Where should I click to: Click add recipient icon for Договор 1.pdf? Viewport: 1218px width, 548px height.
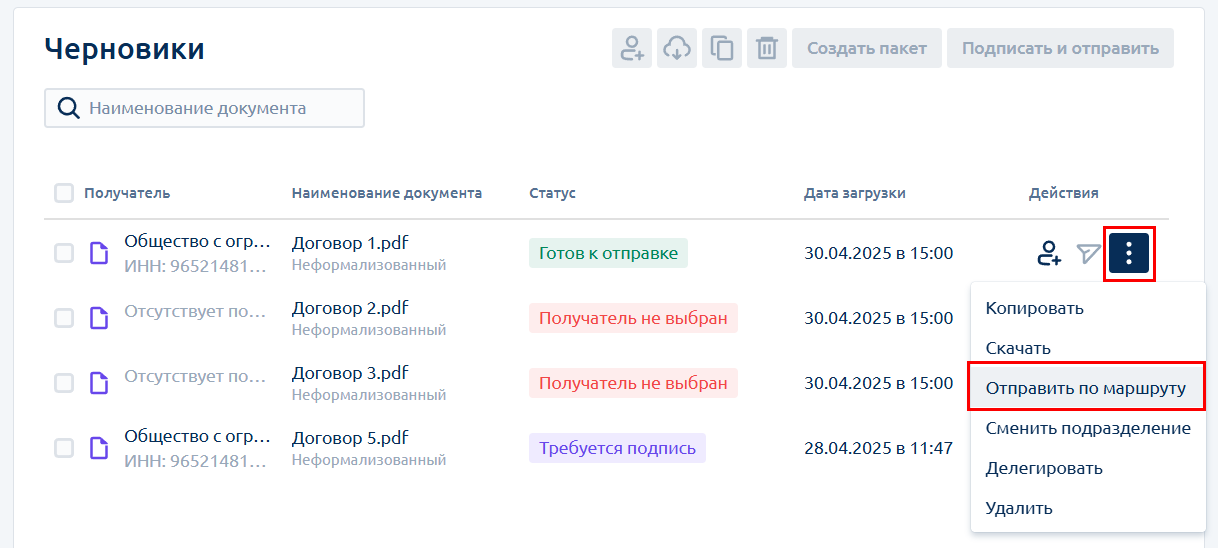click(x=1048, y=254)
